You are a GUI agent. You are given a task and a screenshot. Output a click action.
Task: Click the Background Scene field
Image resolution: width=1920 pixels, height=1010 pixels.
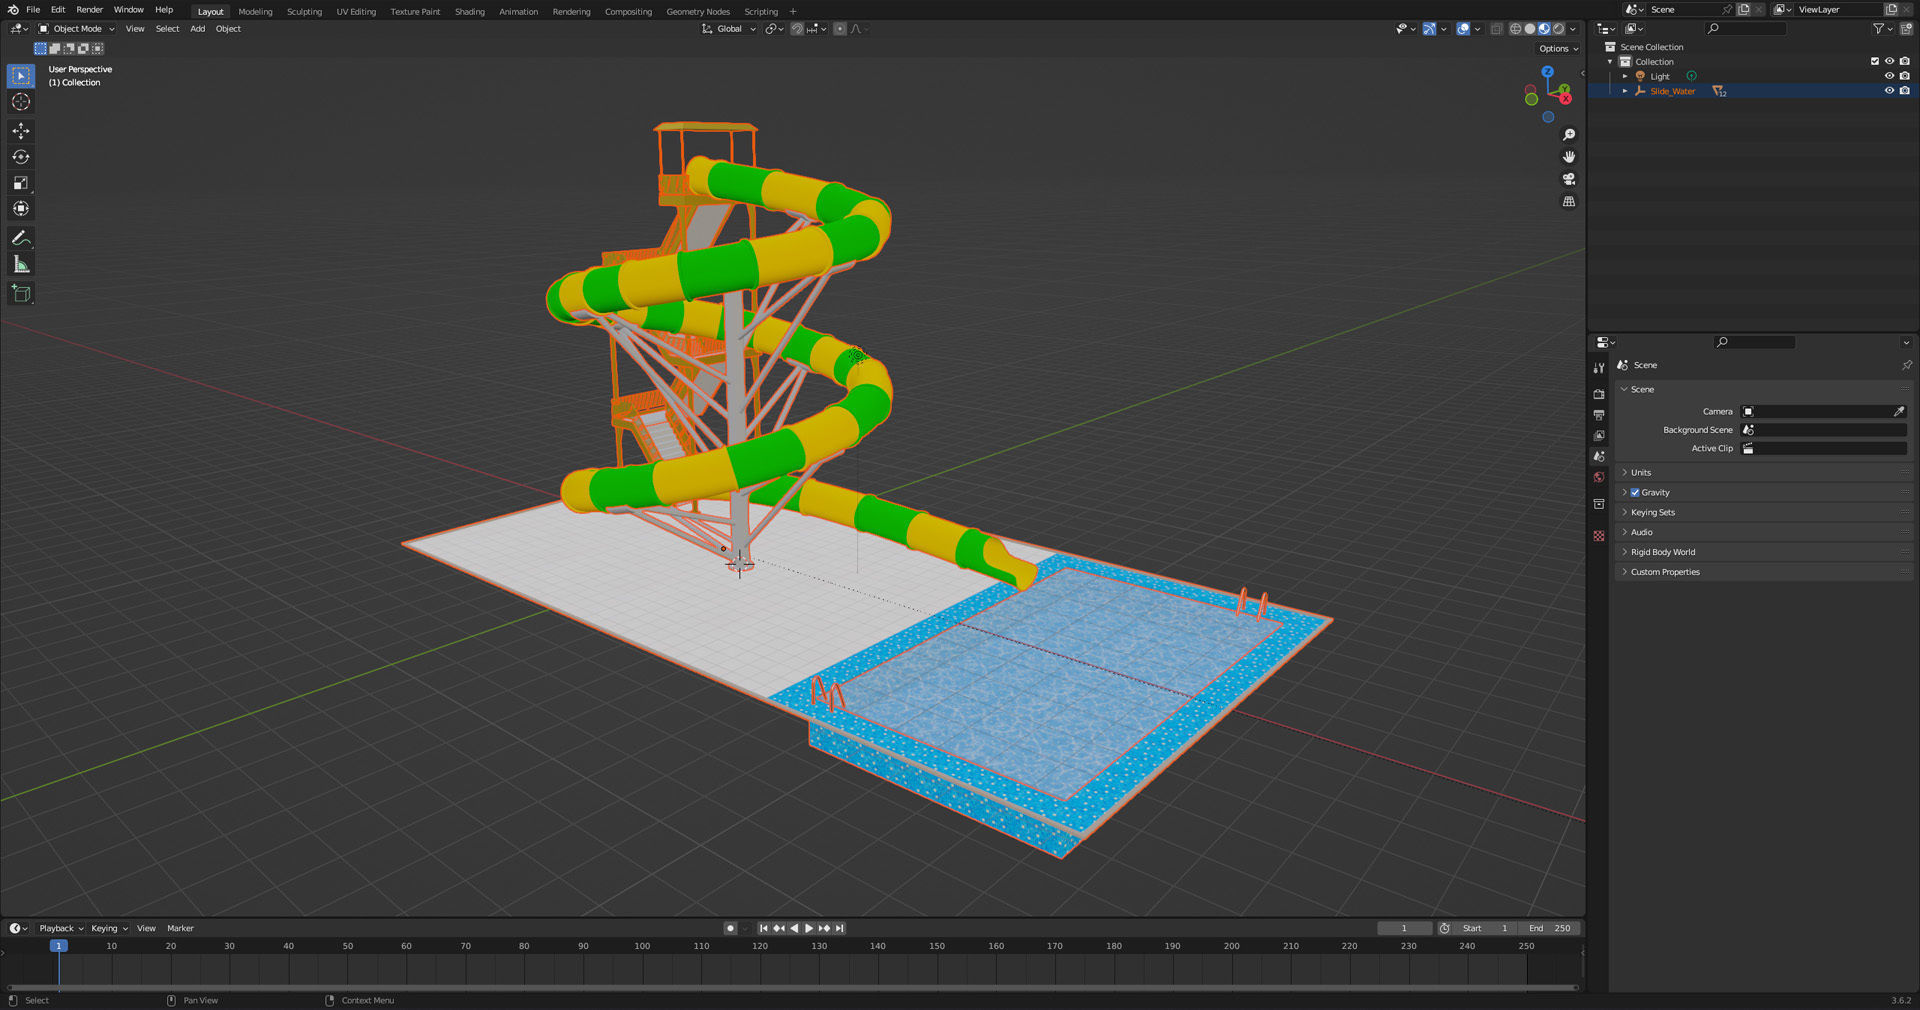[x=1824, y=430]
